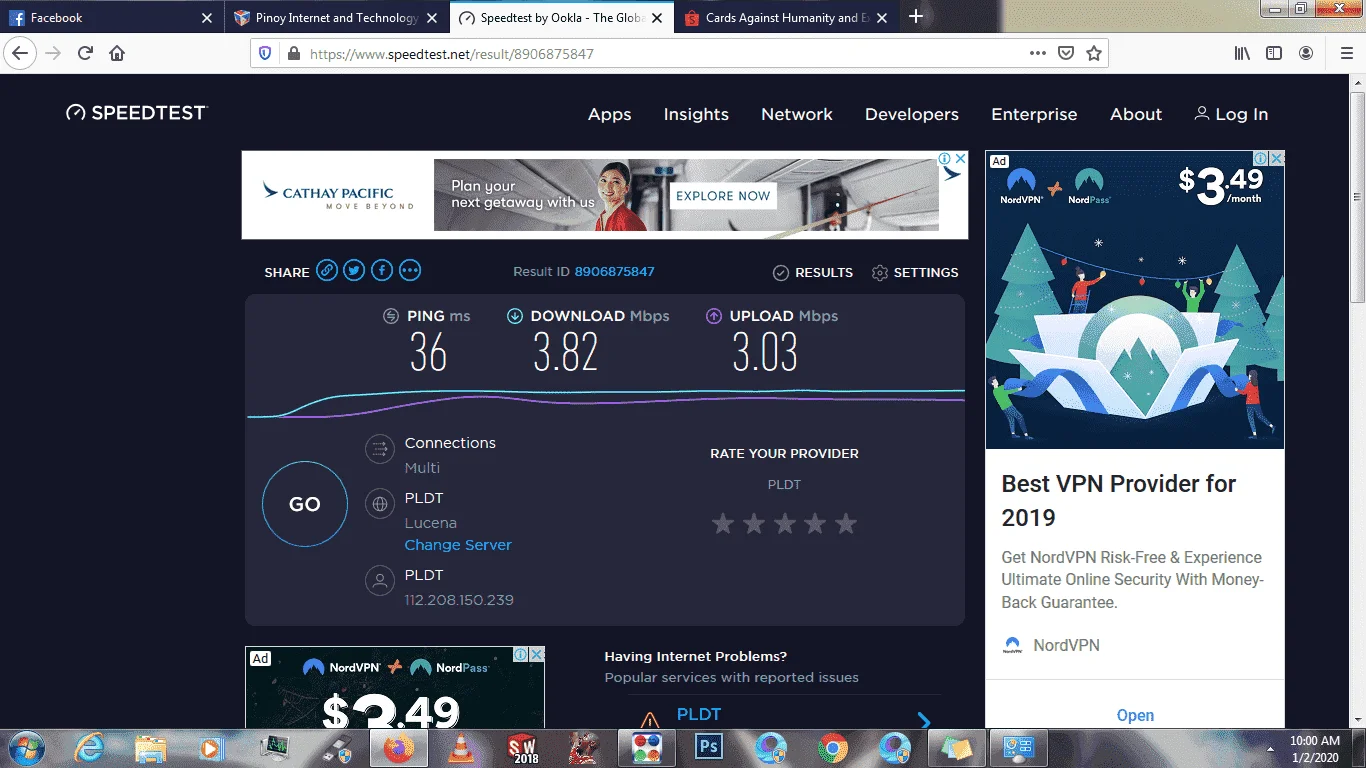Screen dimensions: 1366x768
Task: Open Result ID 8906875847 link
Action: (615, 272)
